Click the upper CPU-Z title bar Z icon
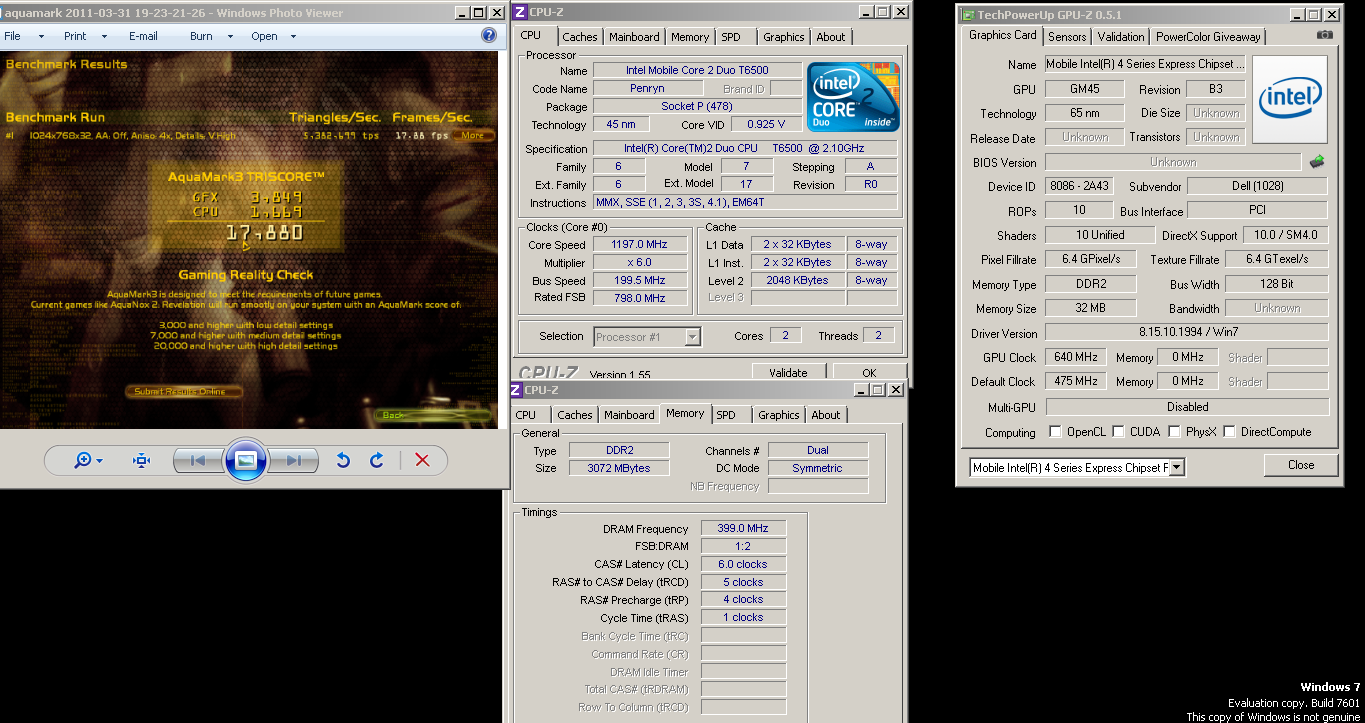Image resolution: width=1365 pixels, height=723 pixels. click(x=519, y=11)
